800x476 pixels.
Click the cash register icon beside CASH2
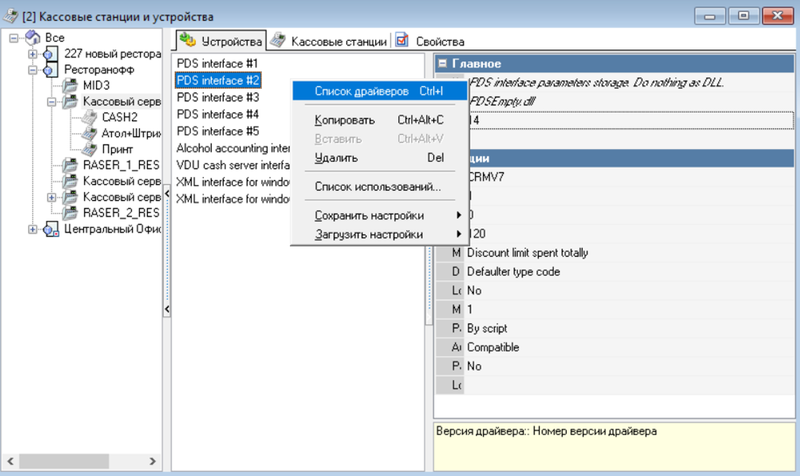point(89,117)
